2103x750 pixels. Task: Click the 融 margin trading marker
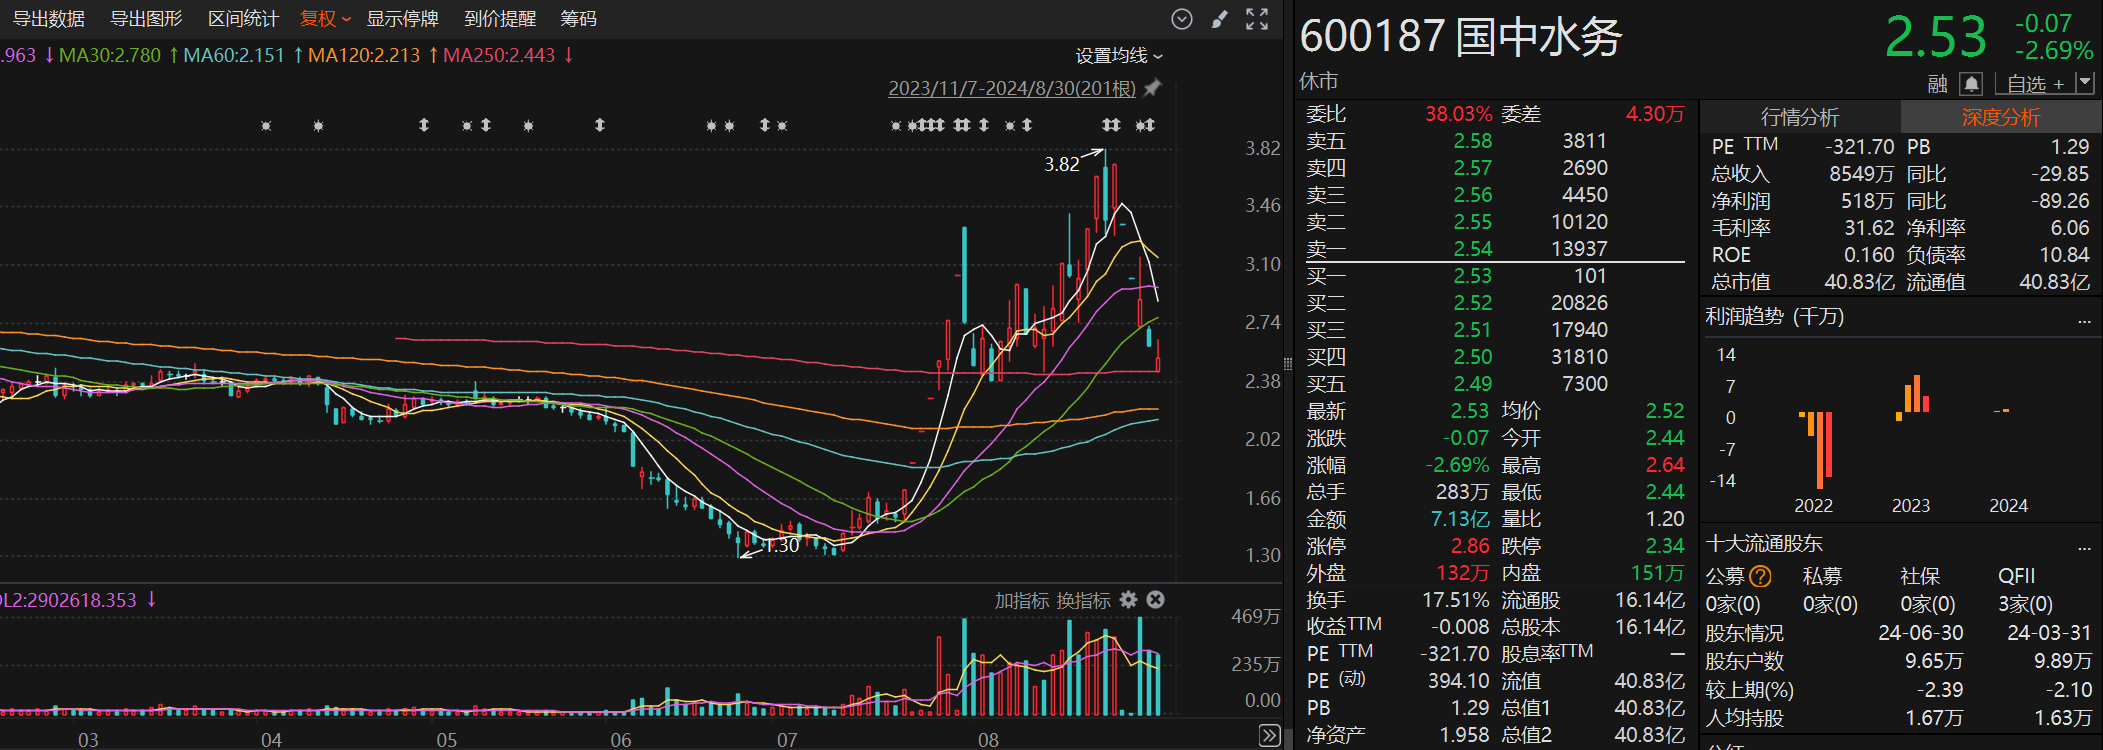point(1938,84)
